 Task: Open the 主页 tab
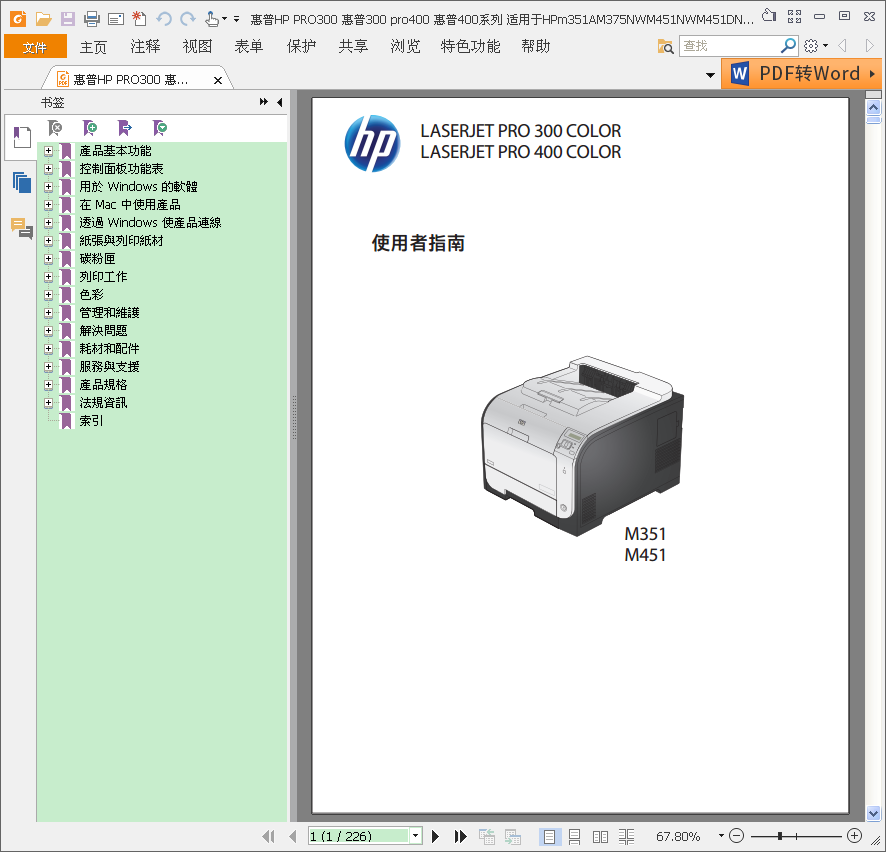93,47
